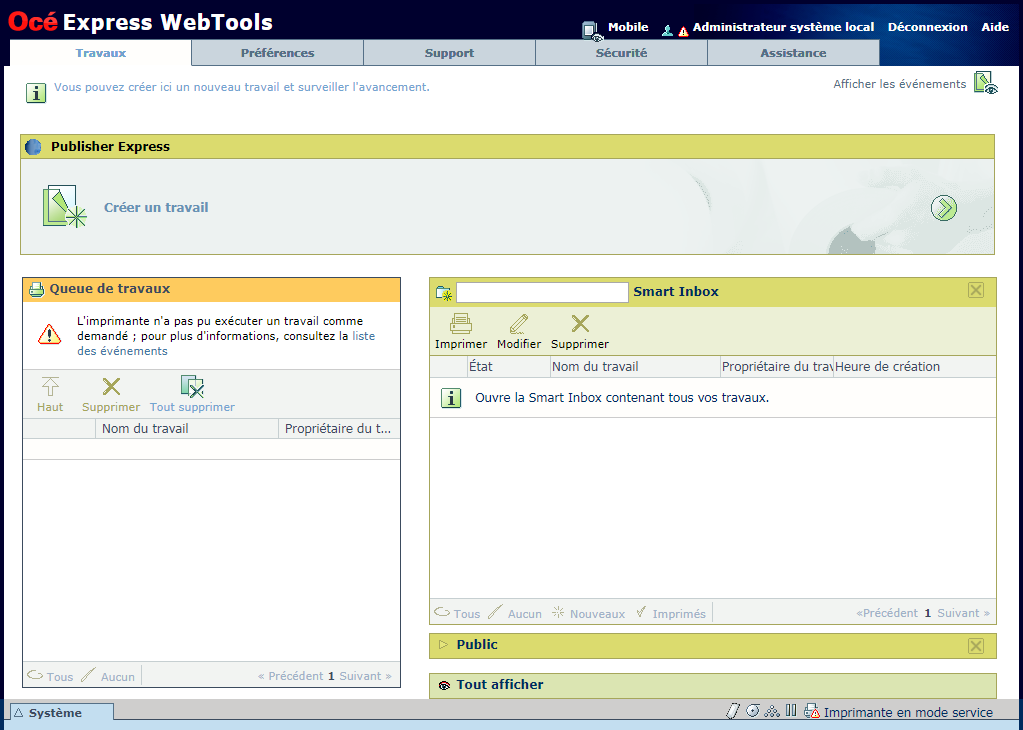Click the Mobile view icon

(x=592, y=31)
